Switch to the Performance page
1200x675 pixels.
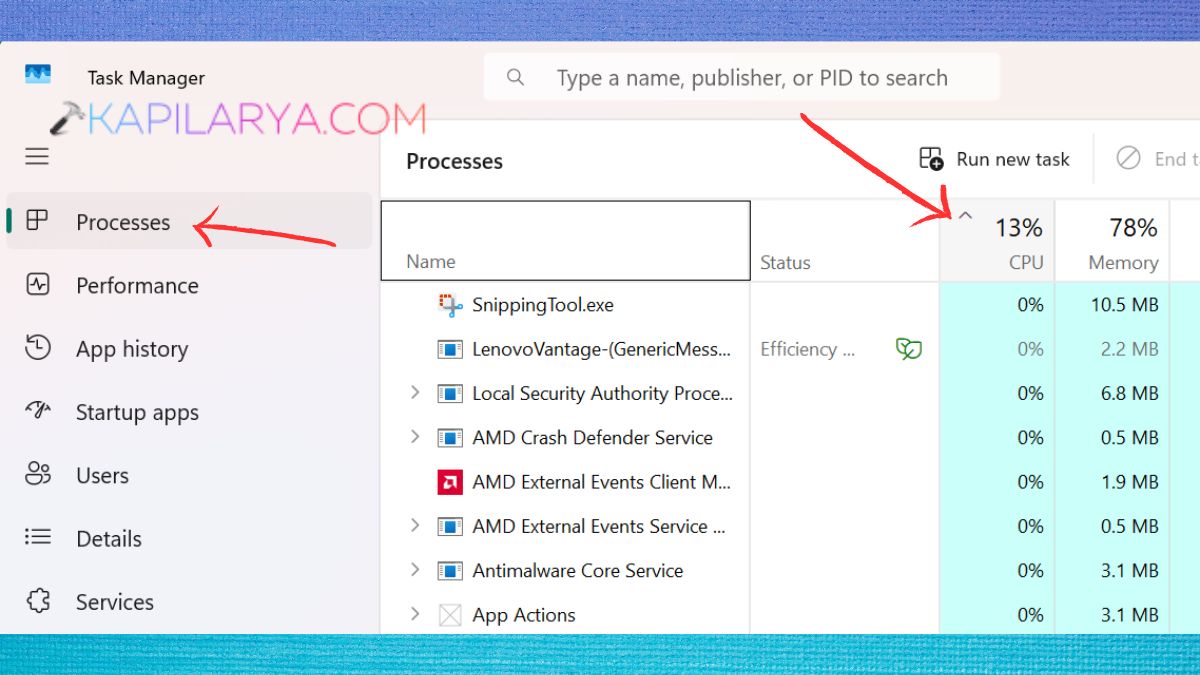click(x=189, y=285)
